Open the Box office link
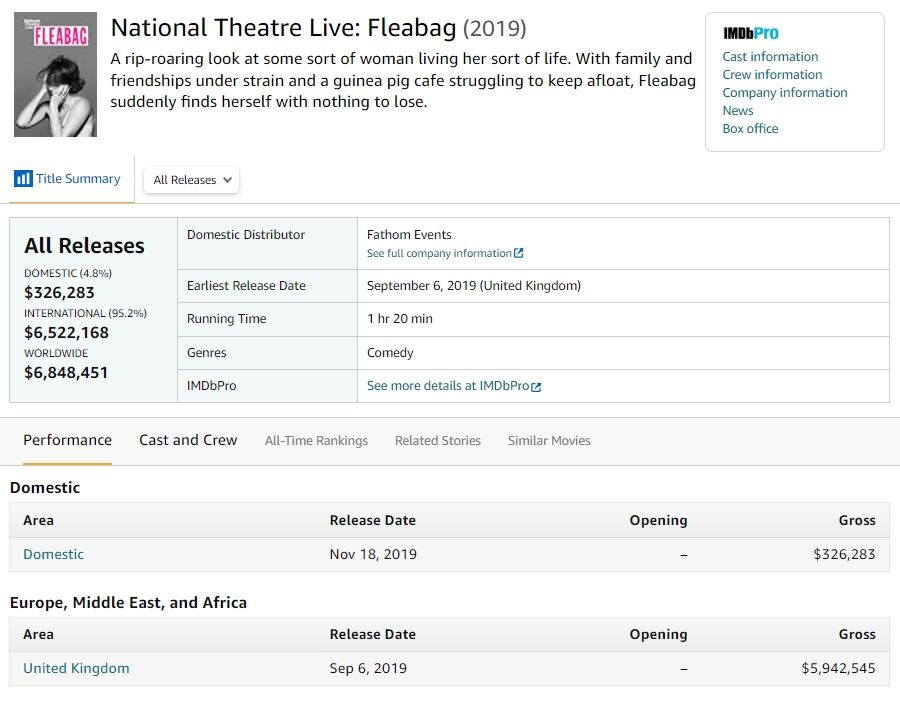The height and width of the screenshot is (703, 900). click(750, 129)
